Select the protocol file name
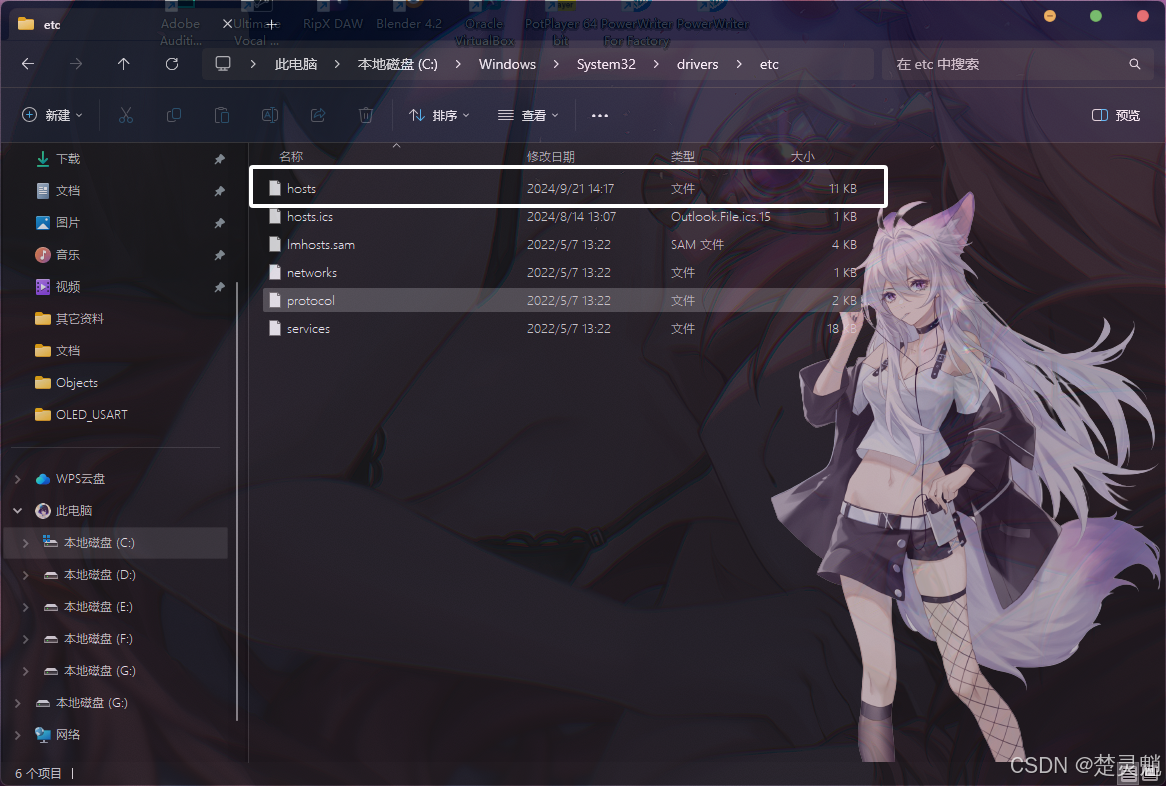 coord(310,300)
